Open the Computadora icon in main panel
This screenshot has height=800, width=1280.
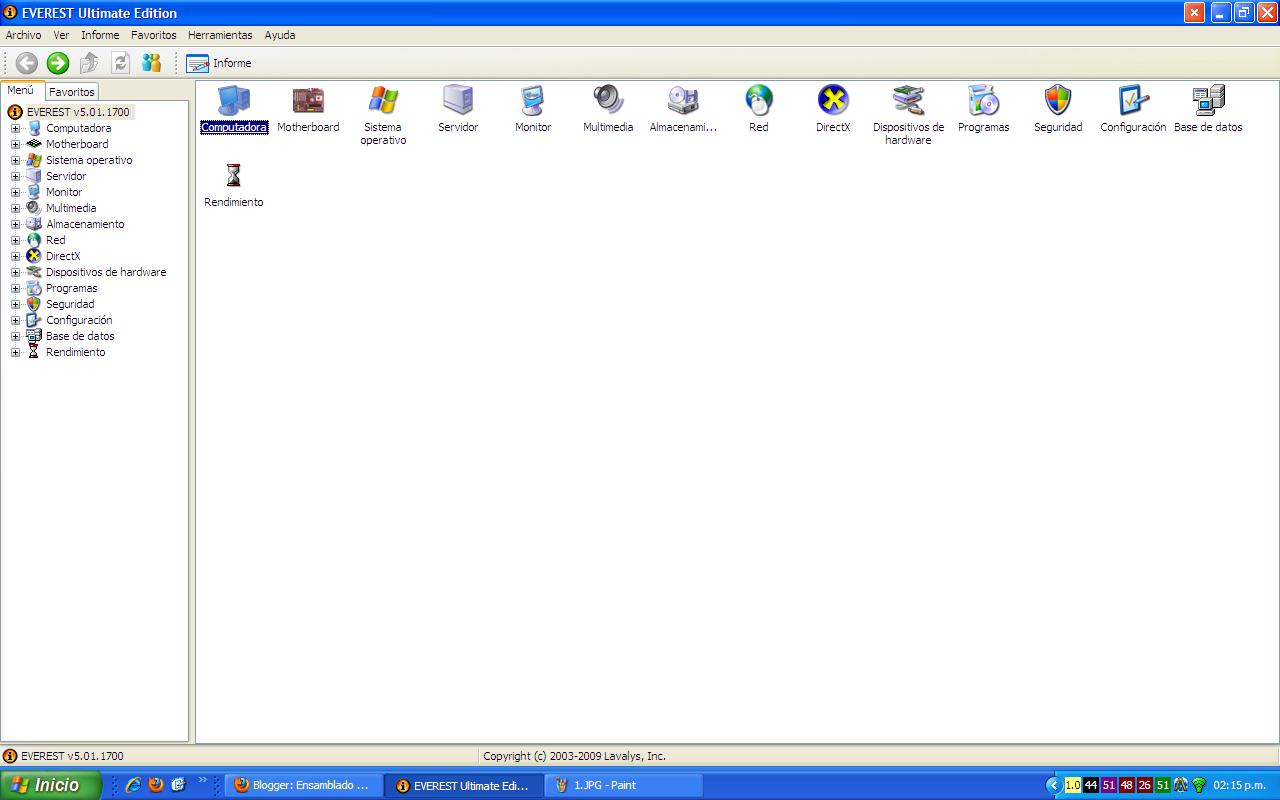(234, 101)
